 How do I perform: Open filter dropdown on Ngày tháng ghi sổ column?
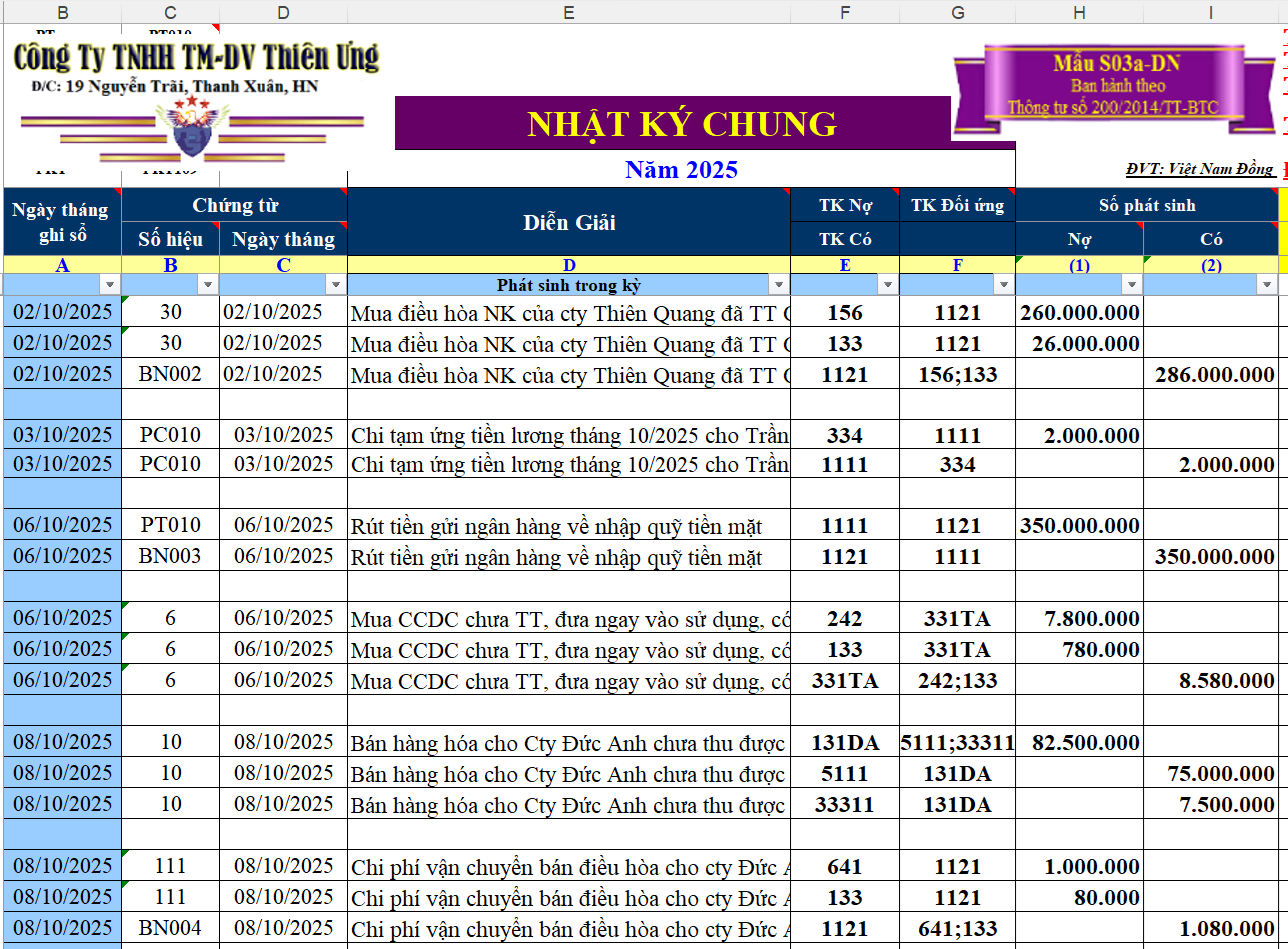112,284
